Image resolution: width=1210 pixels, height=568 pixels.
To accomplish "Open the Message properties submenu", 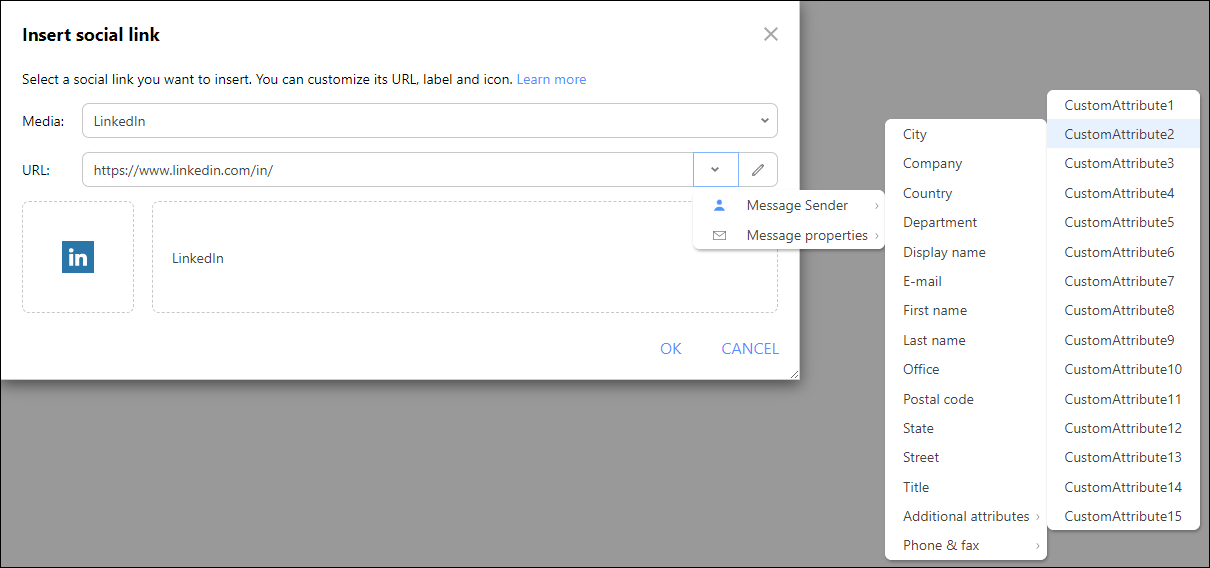I will 789,235.
